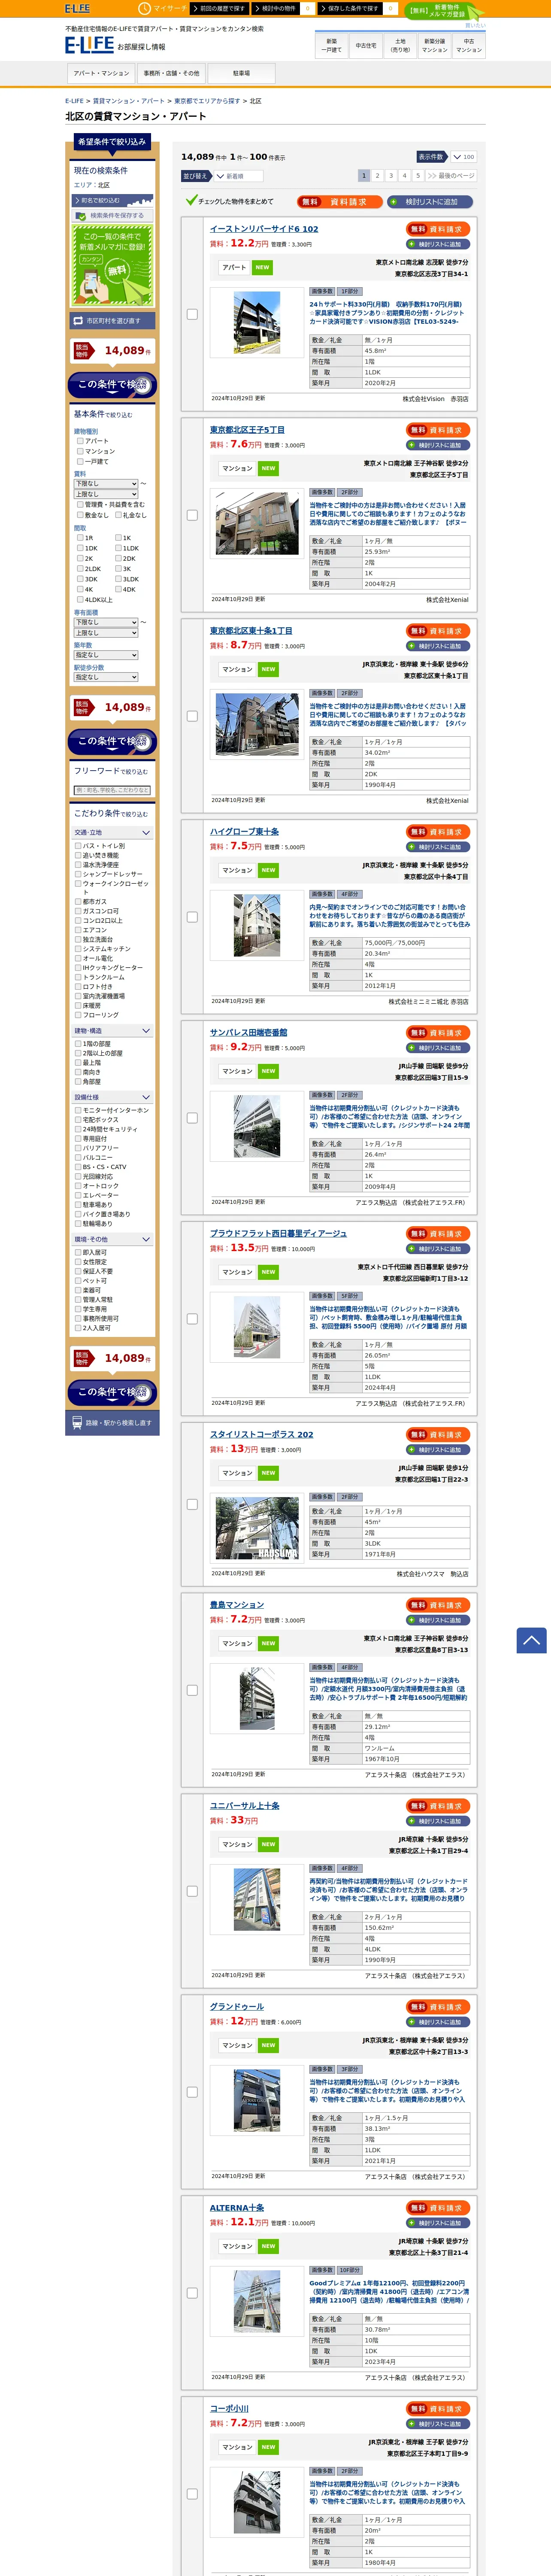
Task: Click plus 検討リストに追加 for スタイリストコーポラス 202
Action: click(x=439, y=1450)
